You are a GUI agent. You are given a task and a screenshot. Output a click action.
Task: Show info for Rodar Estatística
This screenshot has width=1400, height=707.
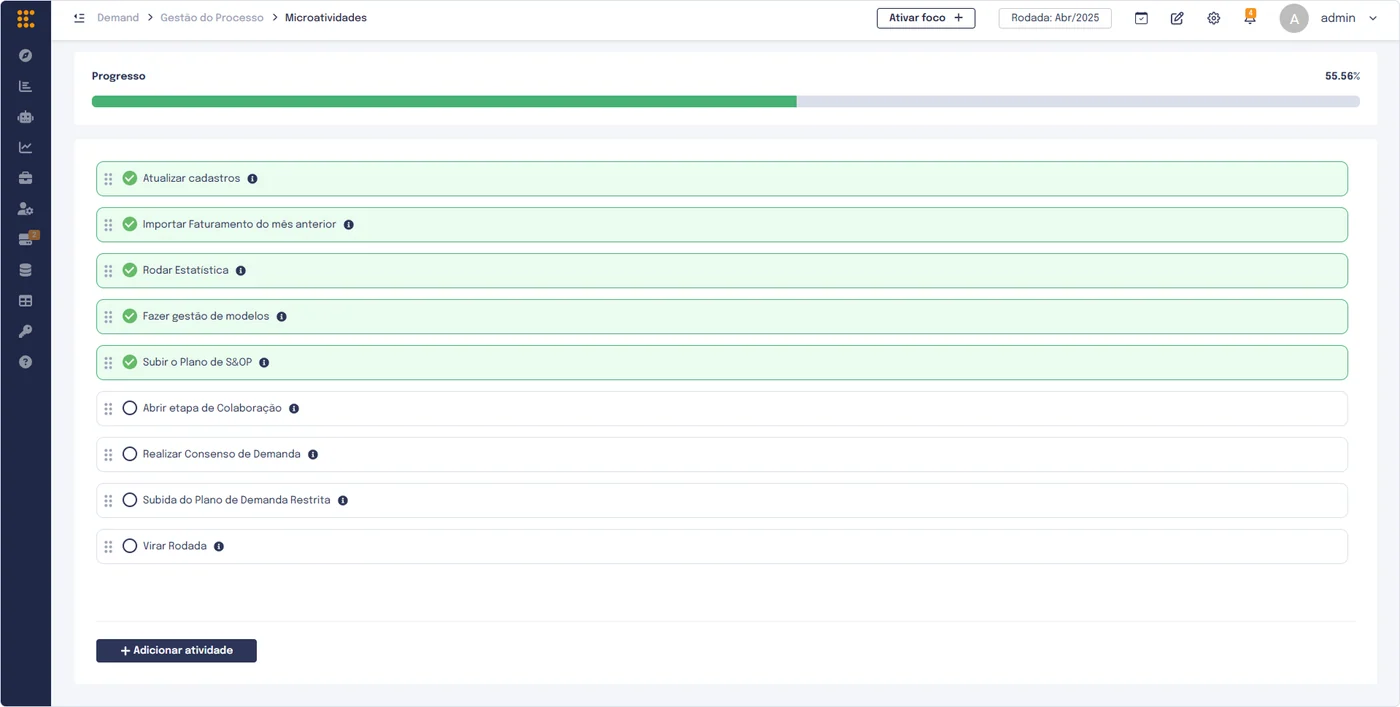click(x=241, y=271)
